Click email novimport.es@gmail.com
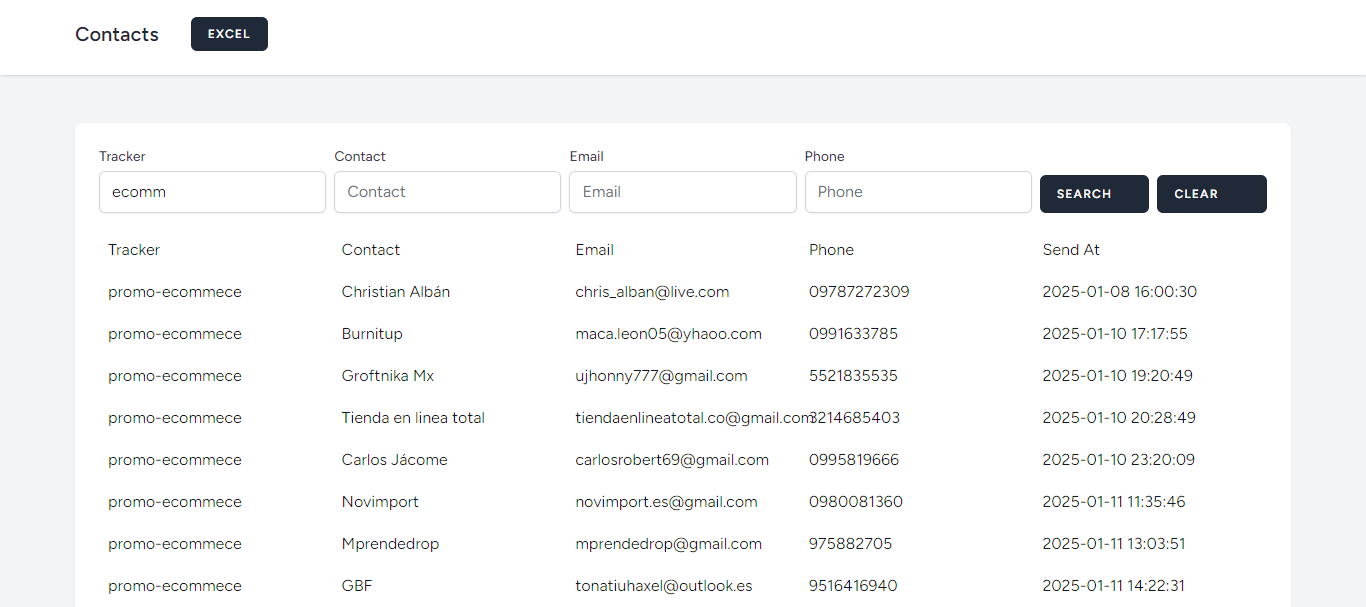The image size is (1366, 607). 667,502
